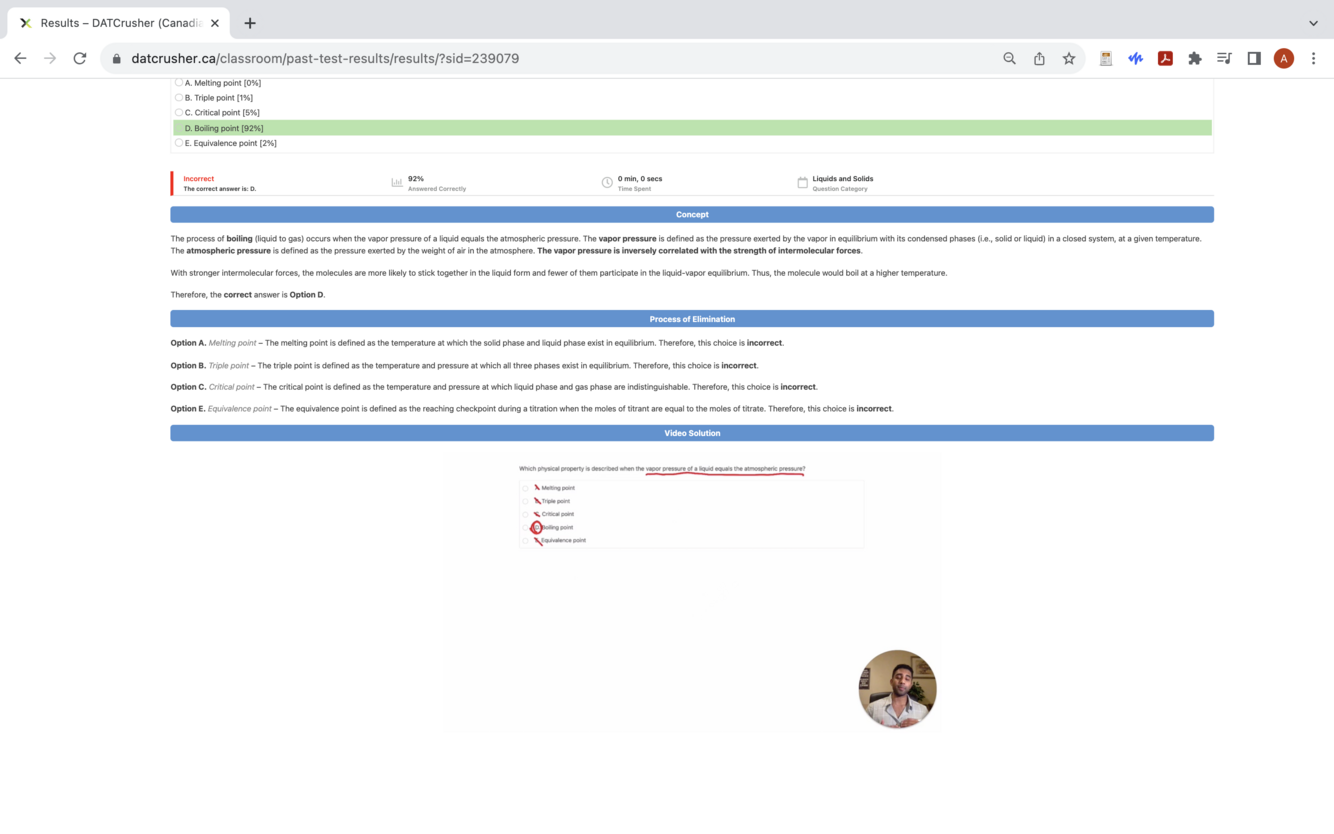Click the 'Option C. Critical point' explanation
This screenshot has width=1334, height=834.
(494, 387)
